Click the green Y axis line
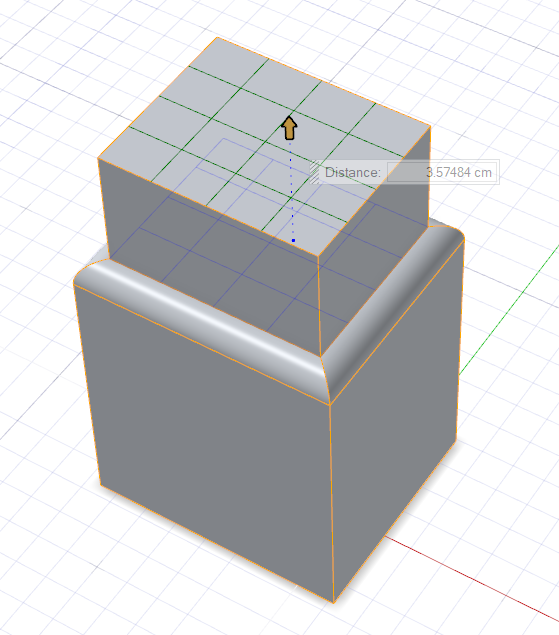Screen dimensions: 559x635 [510, 310]
